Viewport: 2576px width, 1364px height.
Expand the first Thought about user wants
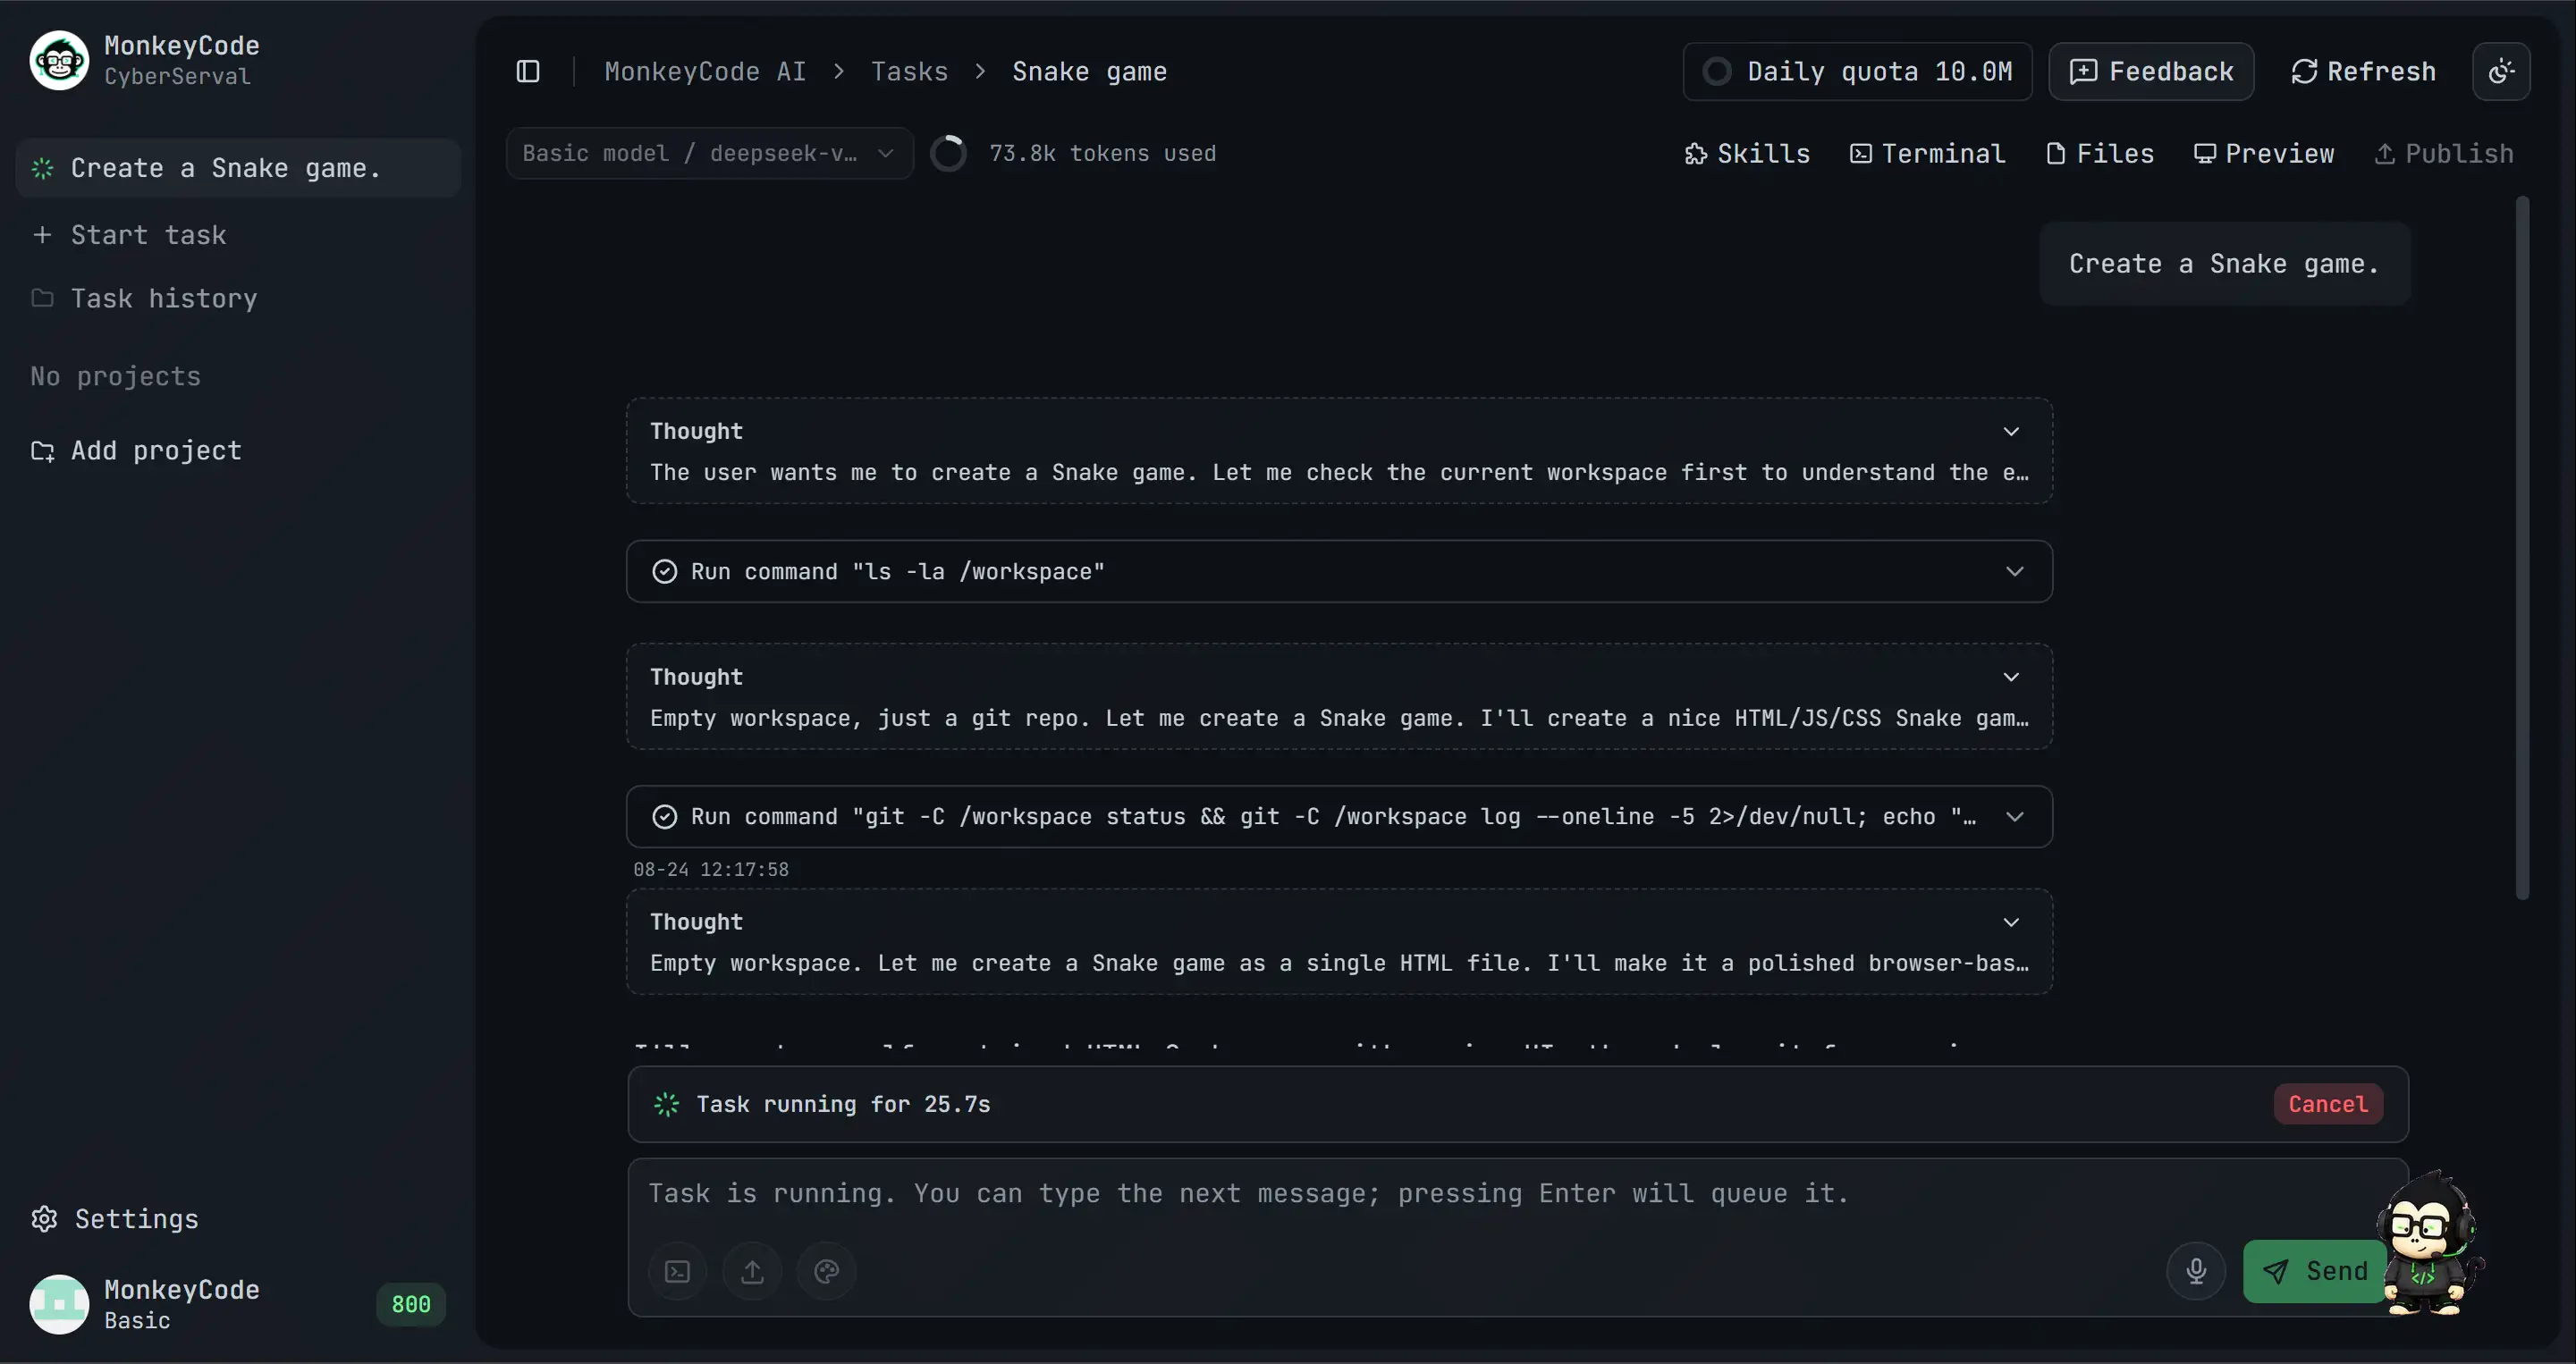(x=1339, y=451)
